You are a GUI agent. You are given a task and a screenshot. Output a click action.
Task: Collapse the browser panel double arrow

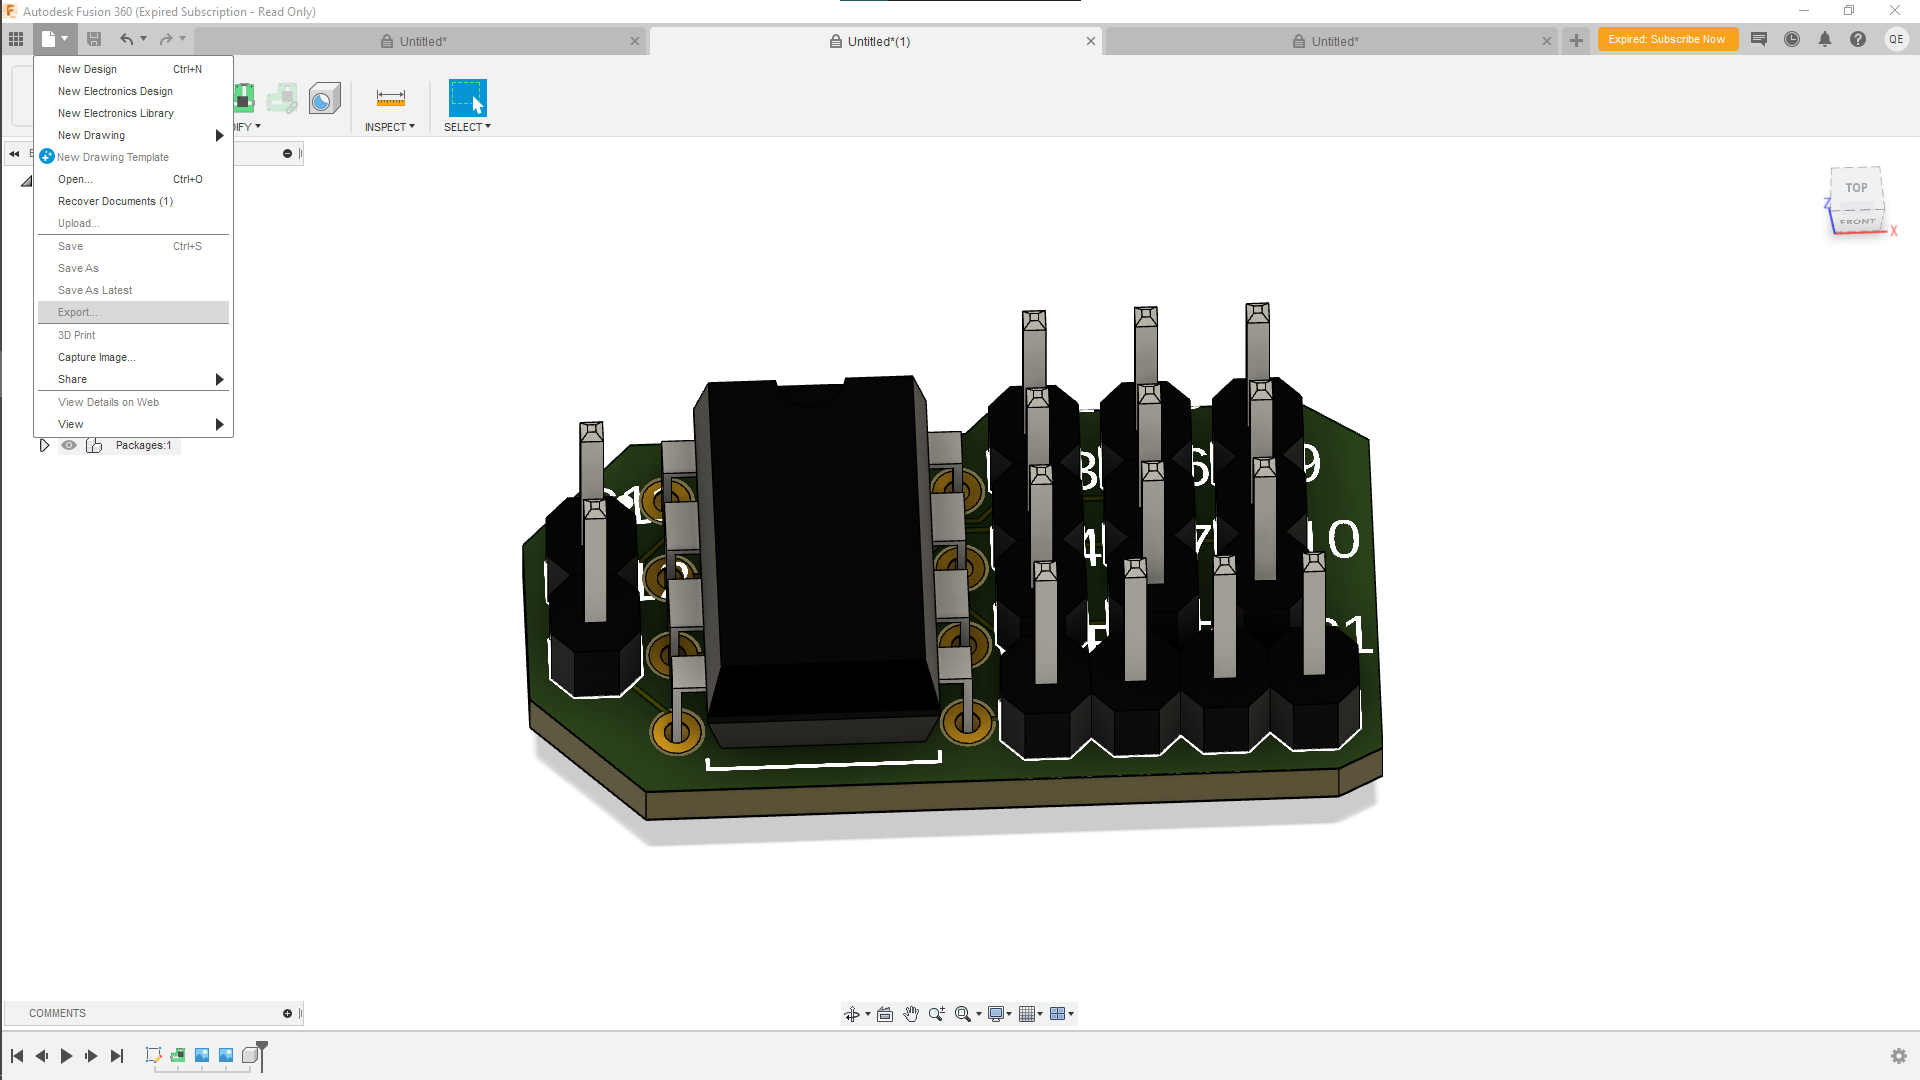14,154
